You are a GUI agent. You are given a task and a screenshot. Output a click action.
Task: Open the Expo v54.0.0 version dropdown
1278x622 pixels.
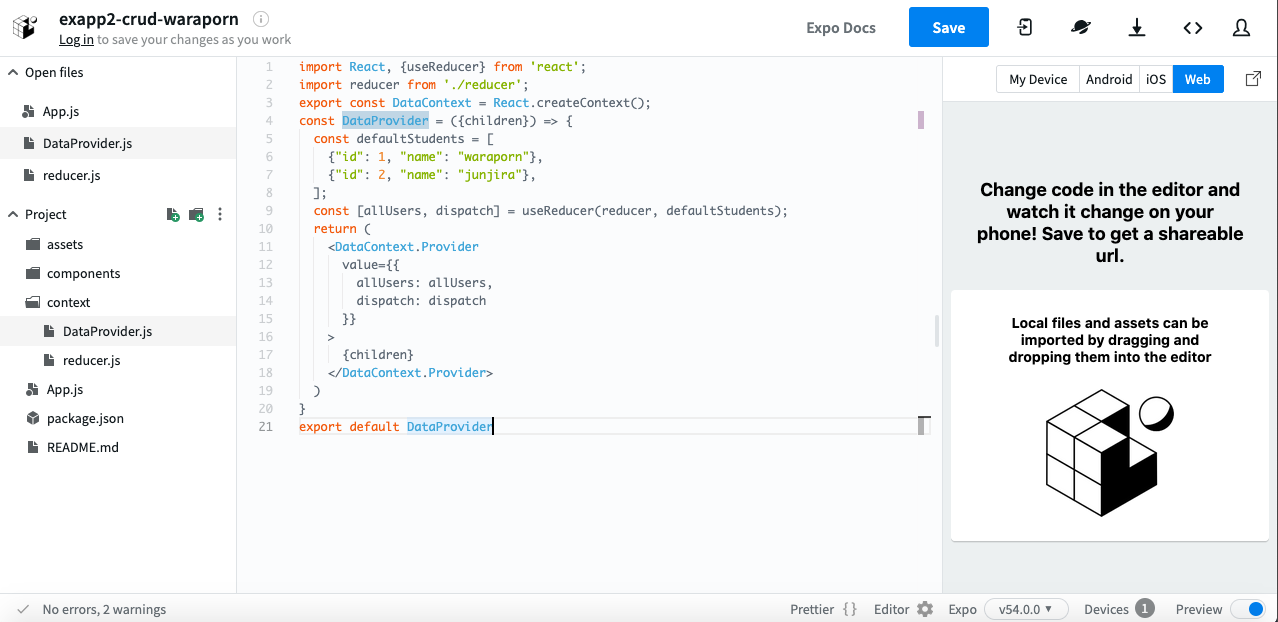pyautogui.click(x=1026, y=609)
